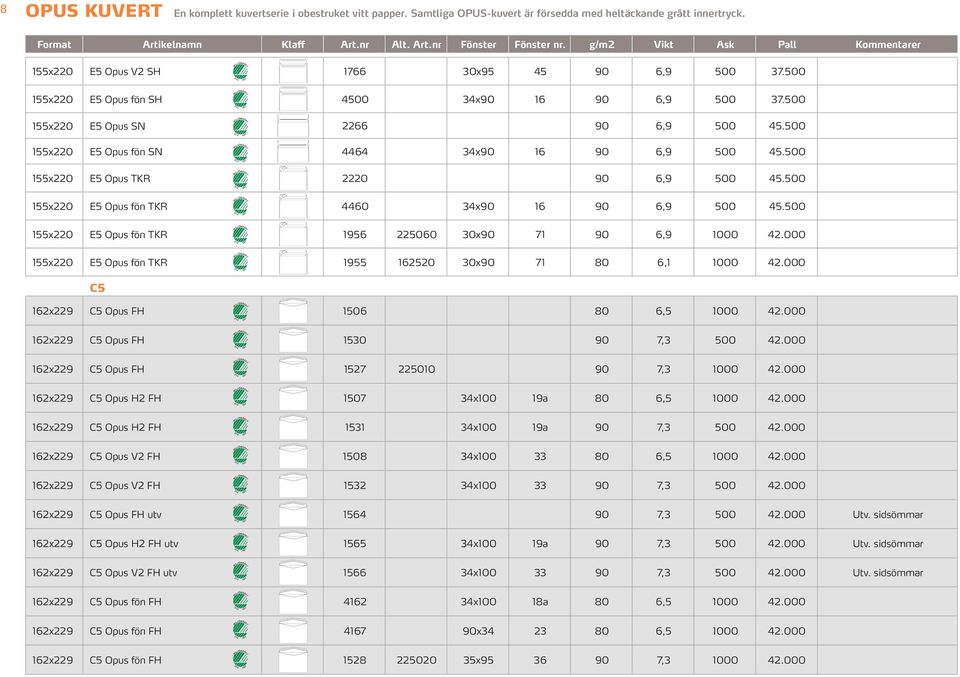Screen dimensions: 960x677
Task: Click the Swan ecolabel icon for article 1506
Action: [240, 311]
